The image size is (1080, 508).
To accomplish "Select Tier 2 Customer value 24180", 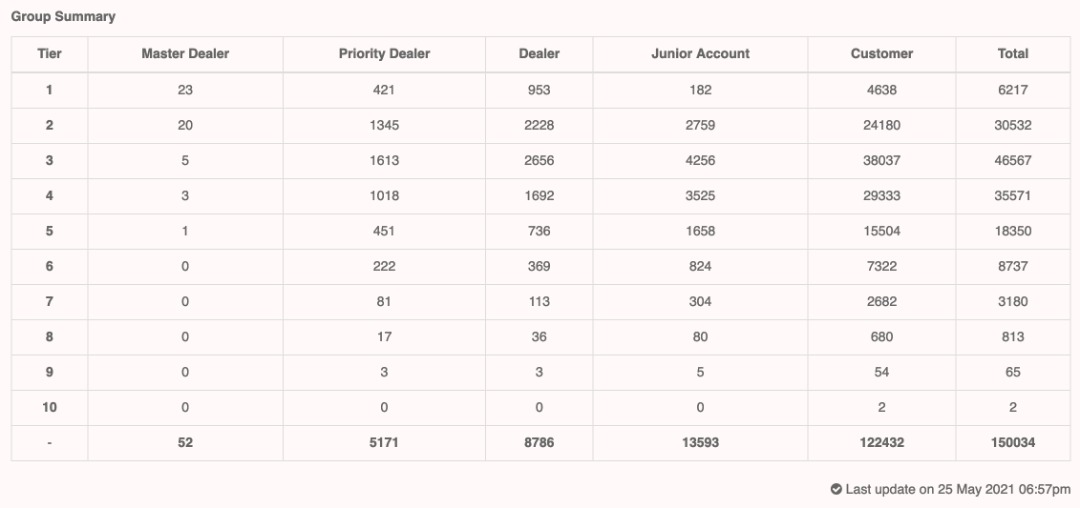I will tap(882, 125).
